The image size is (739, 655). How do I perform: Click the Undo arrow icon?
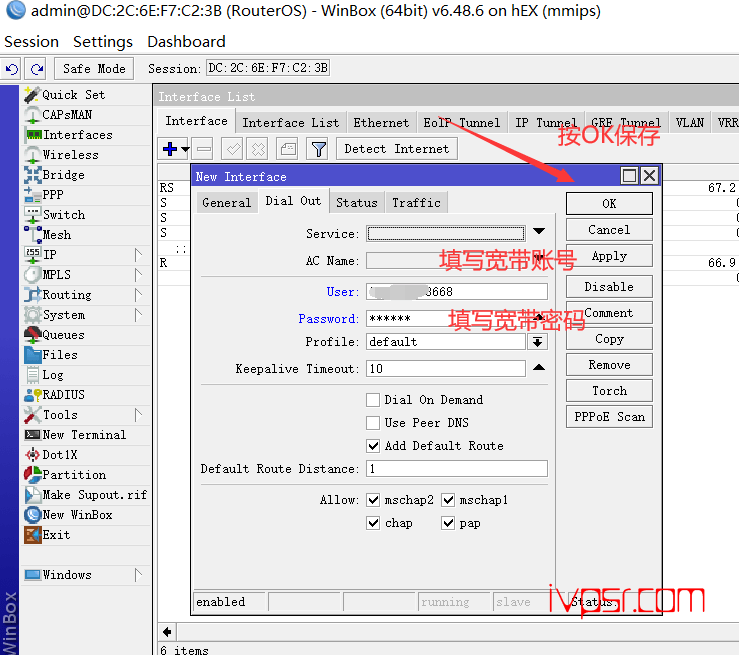11,69
